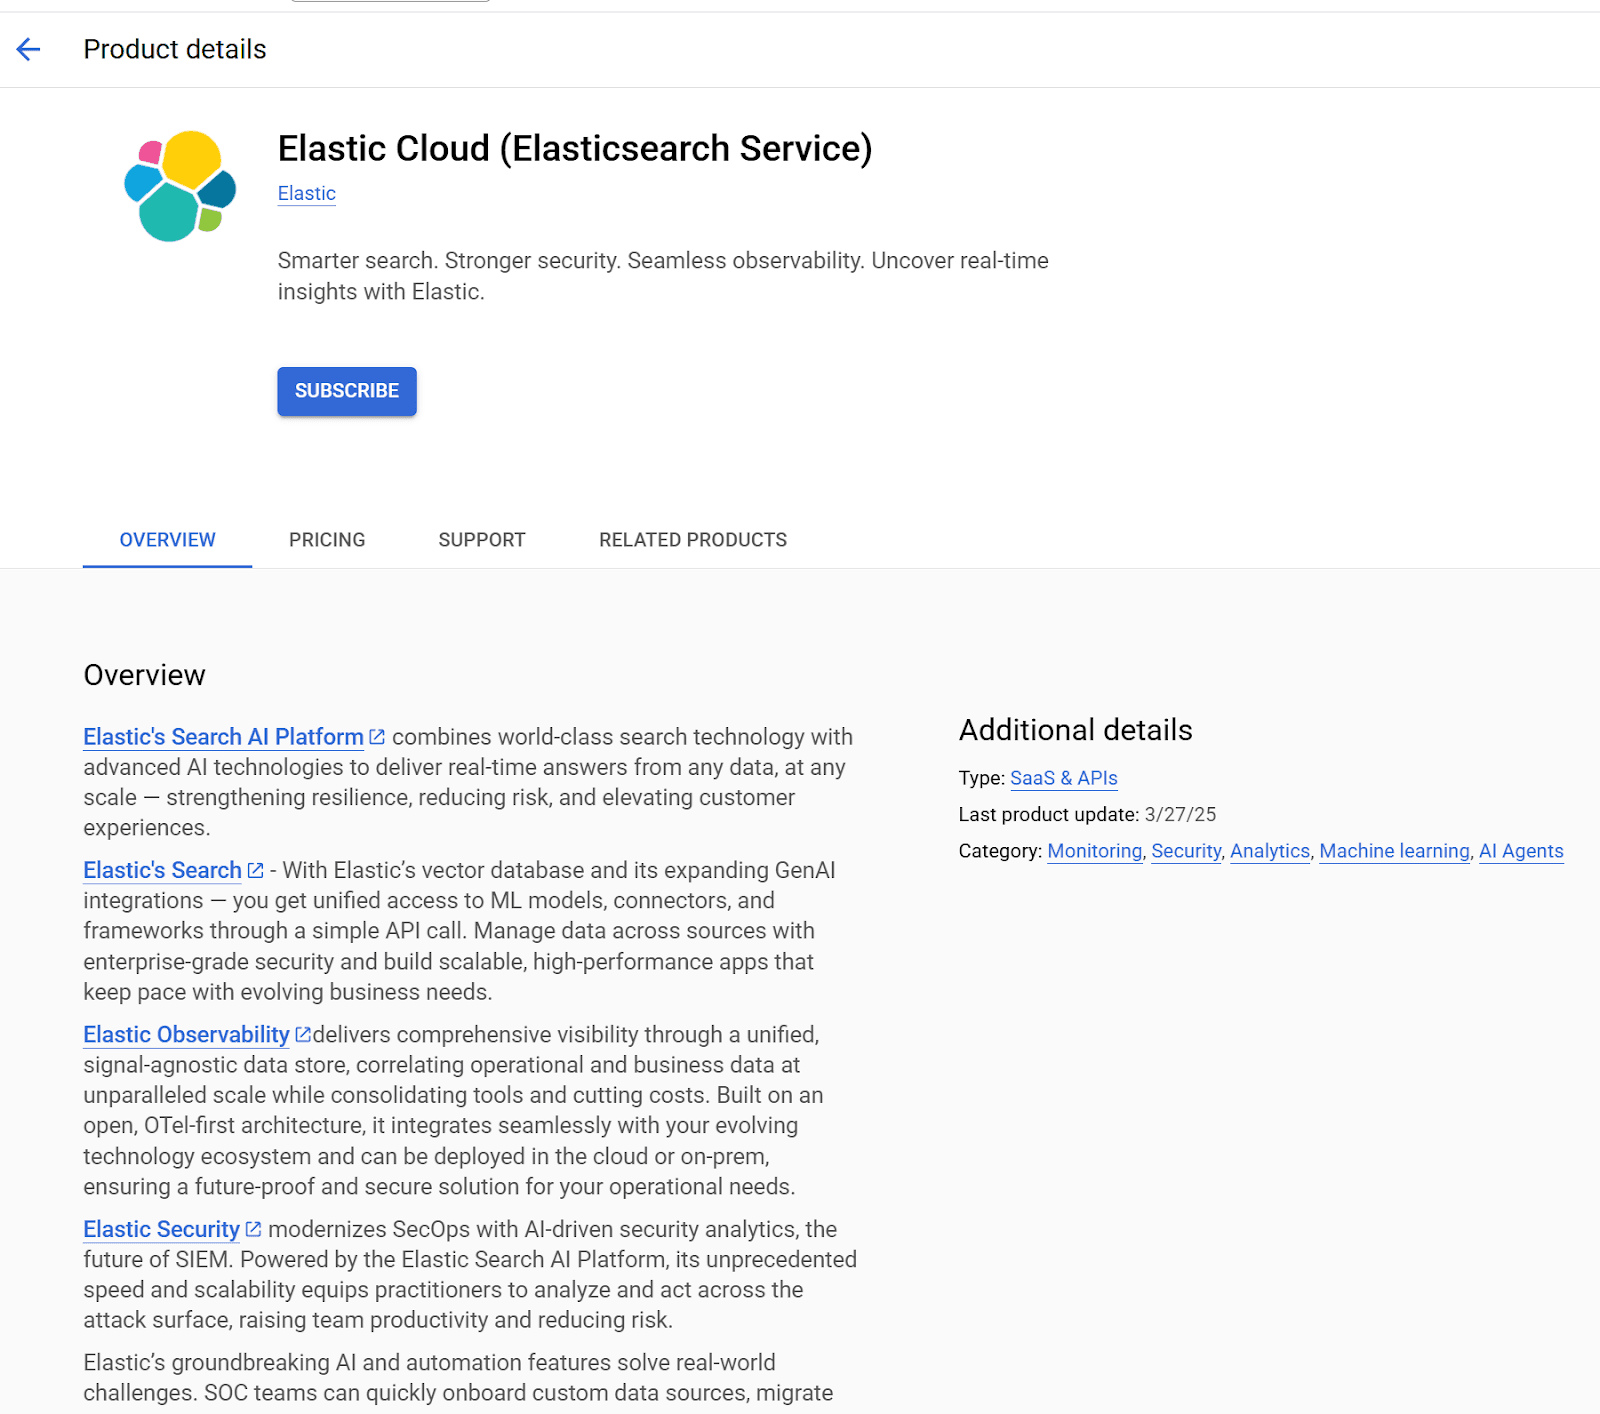Click external link icon next to Elastic Security
This screenshot has width=1600, height=1414.
(x=253, y=1228)
